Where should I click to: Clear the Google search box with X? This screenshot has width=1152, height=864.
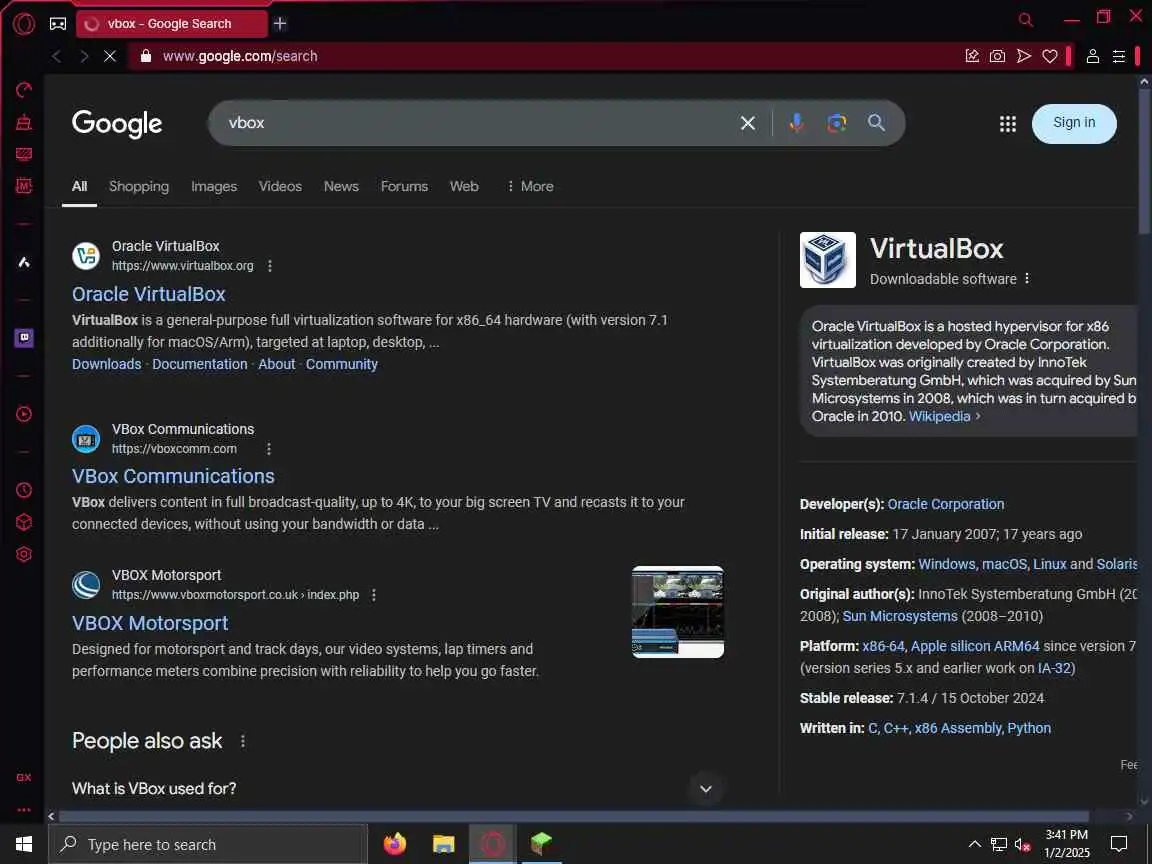coord(748,123)
